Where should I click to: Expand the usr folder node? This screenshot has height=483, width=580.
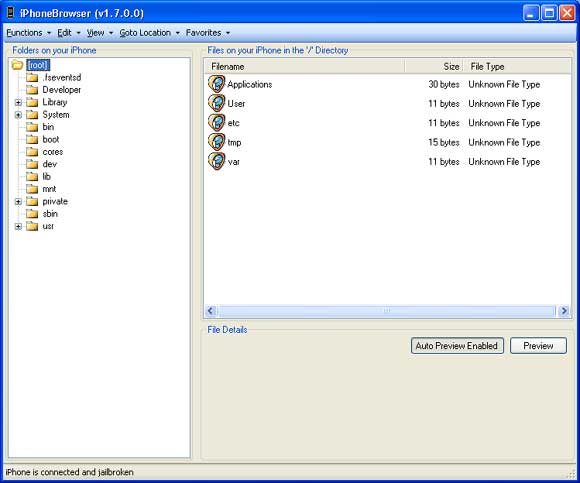pos(18,226)
